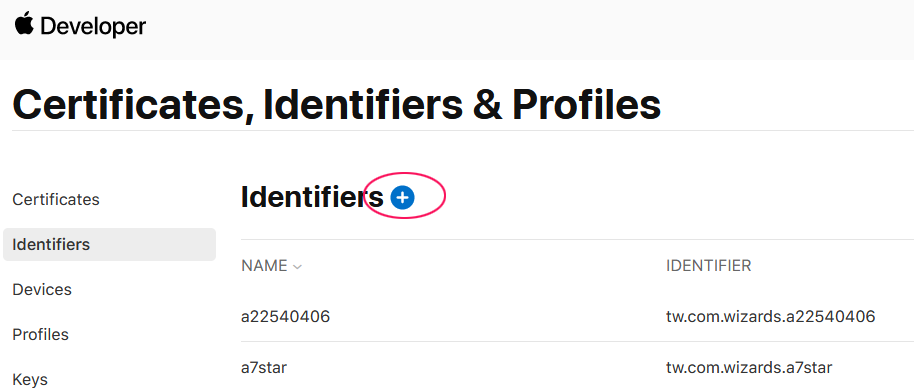Go to Devices in the sidebar
Screen dimensions: 914x389
coord(42,289)
